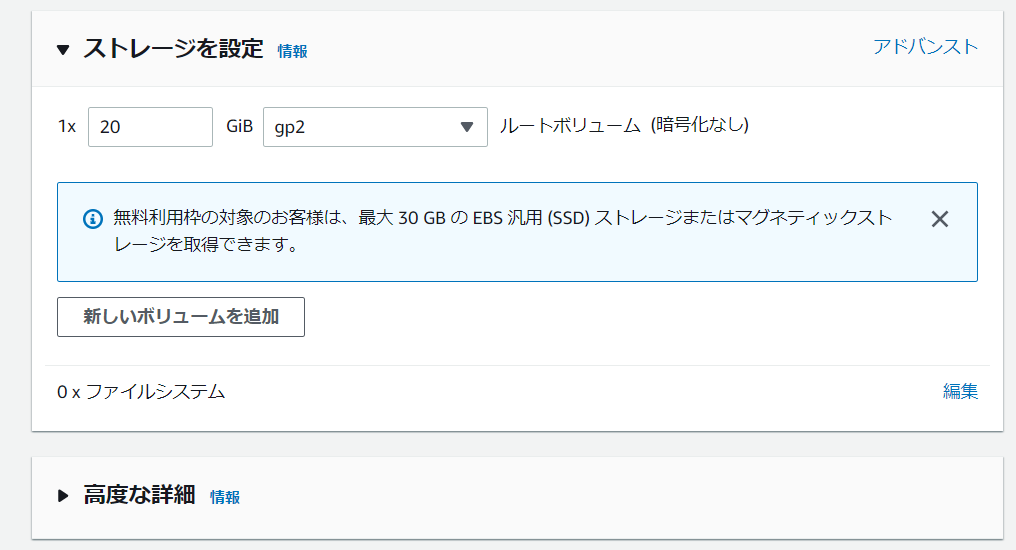
Task: Open 情報 link beside ストレージを設定
Action: click(x=293, y=51)
